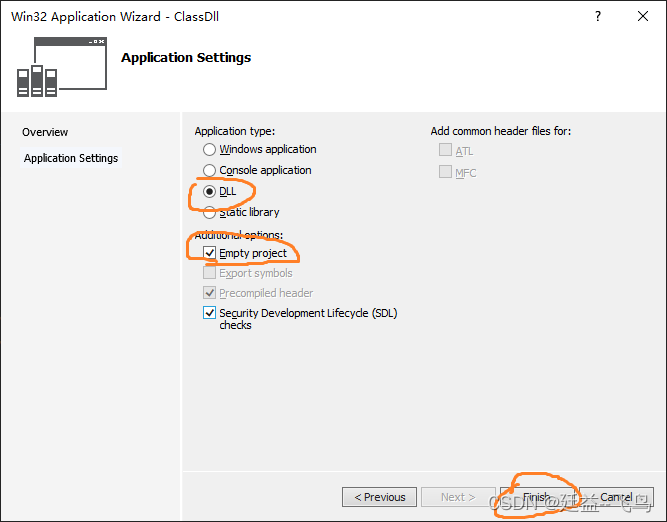Switch to Application Settings sidebar page
Viewport: 667px width, 522px height.
coord(71,158)
